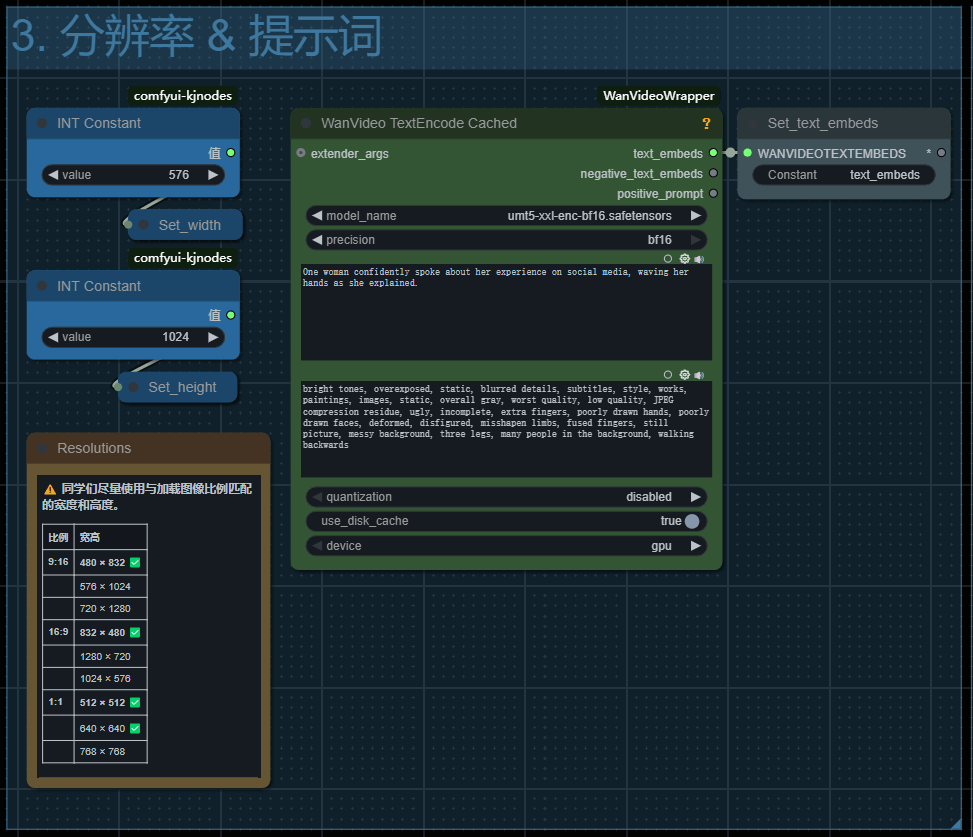Click the text_embeds output port

[x=713, y=153]
